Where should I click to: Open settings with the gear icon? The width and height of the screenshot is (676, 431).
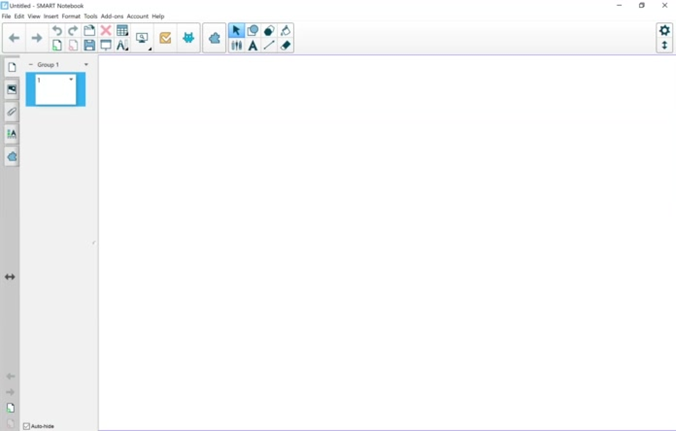(x=664, y=31)
